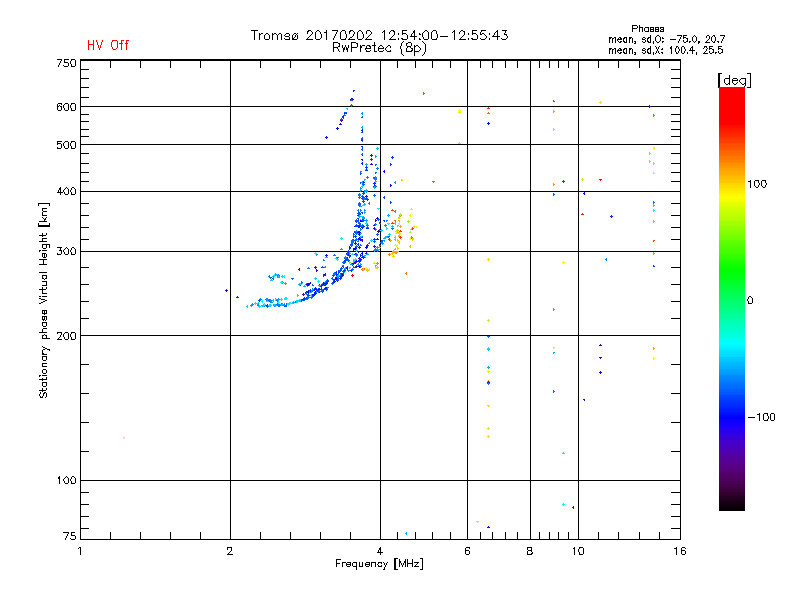Click the y-axis tick label "300"
Viewport: 800px width, 600px height.
67,251
